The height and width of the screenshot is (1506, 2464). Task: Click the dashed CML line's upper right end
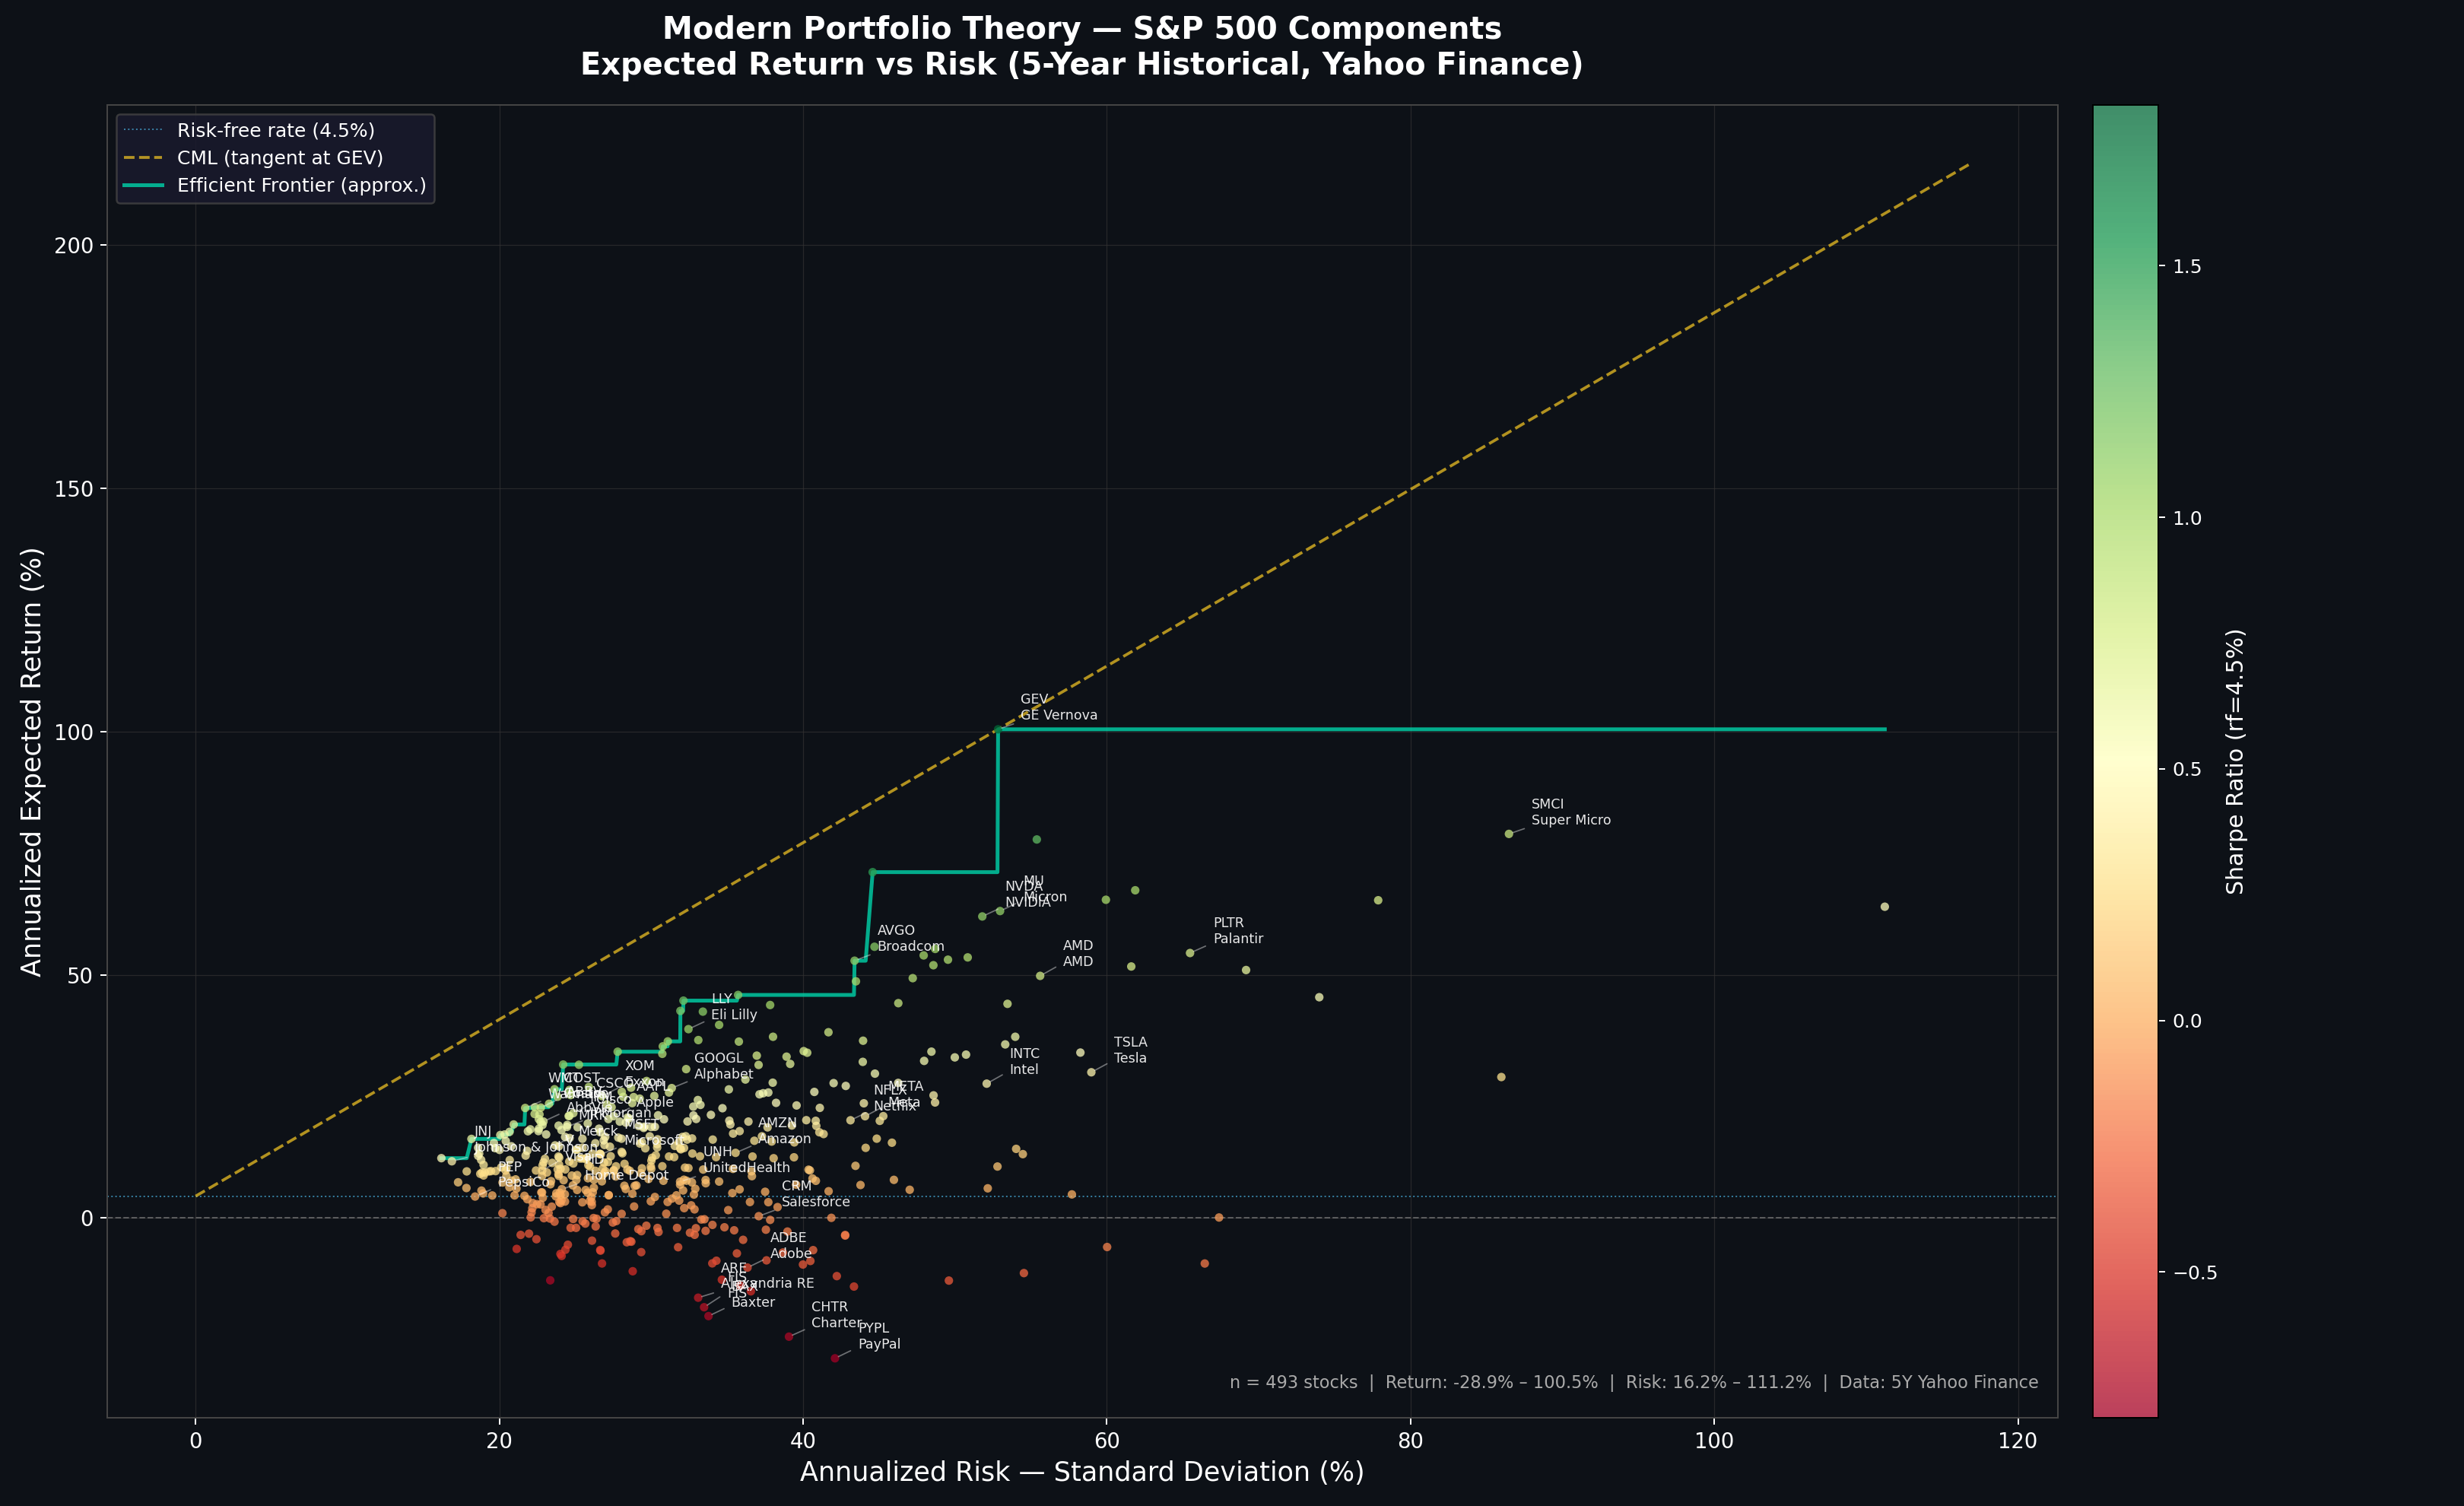point(1967,165)
